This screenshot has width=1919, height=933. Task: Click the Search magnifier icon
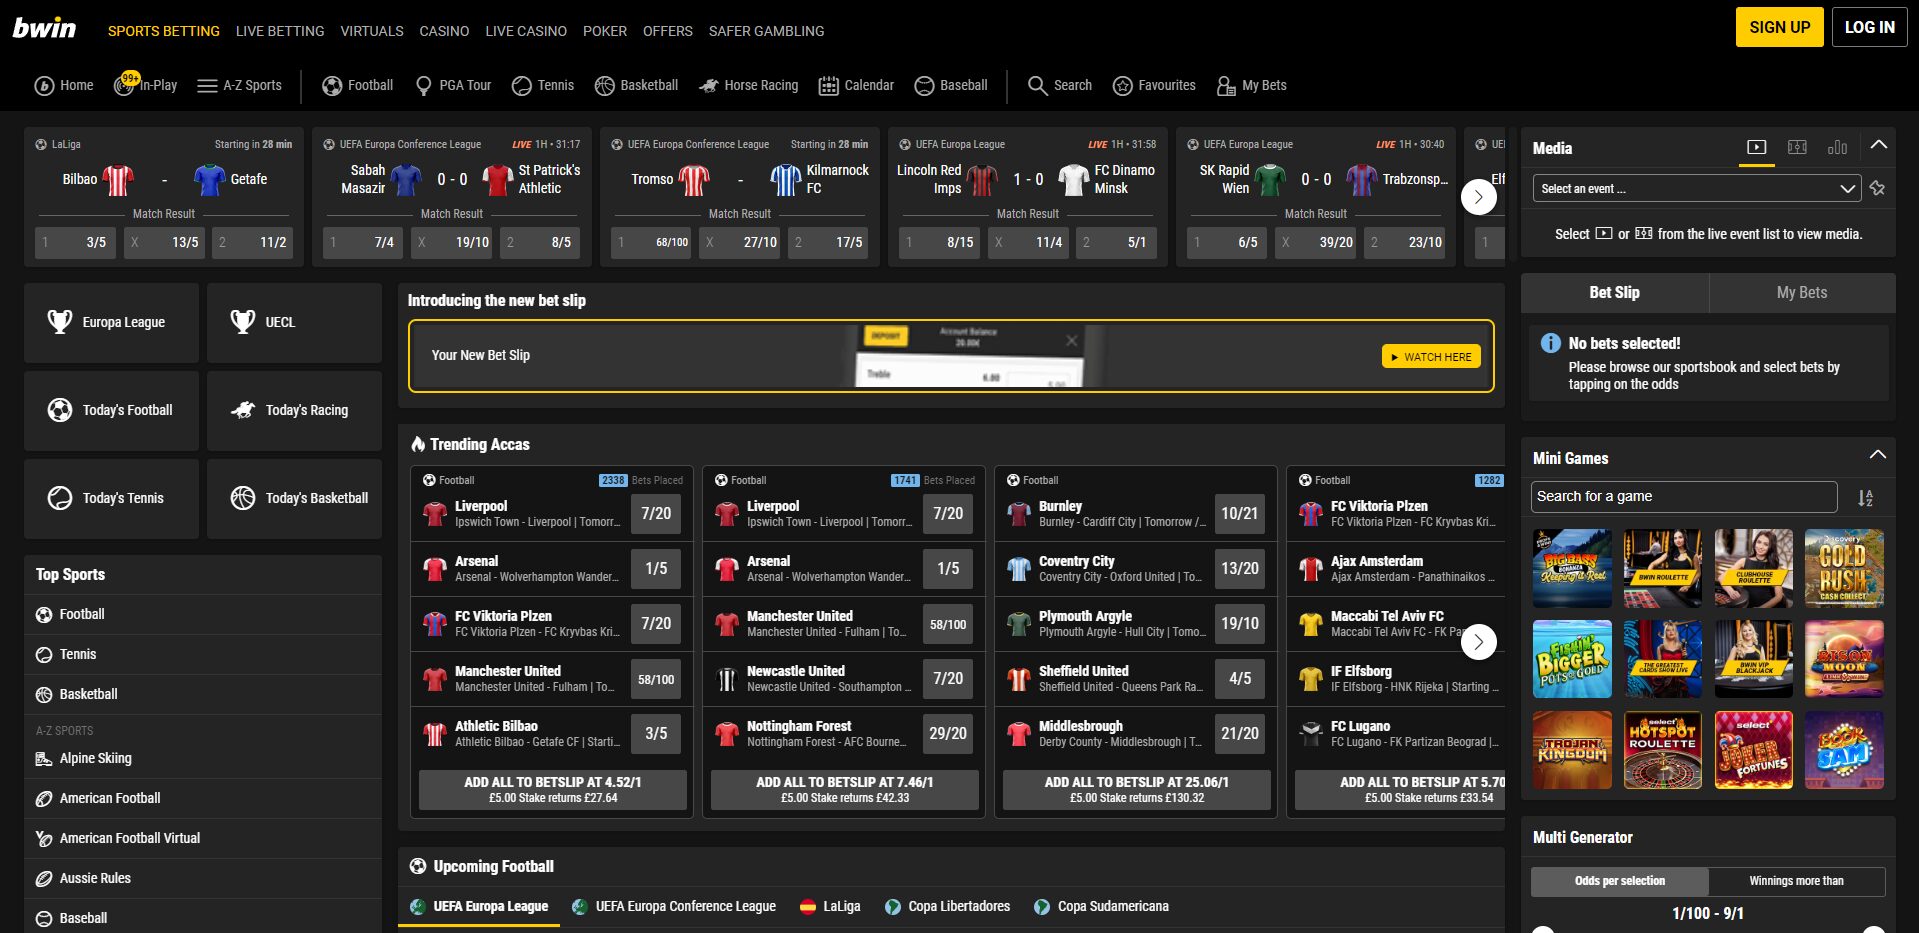1038,86
